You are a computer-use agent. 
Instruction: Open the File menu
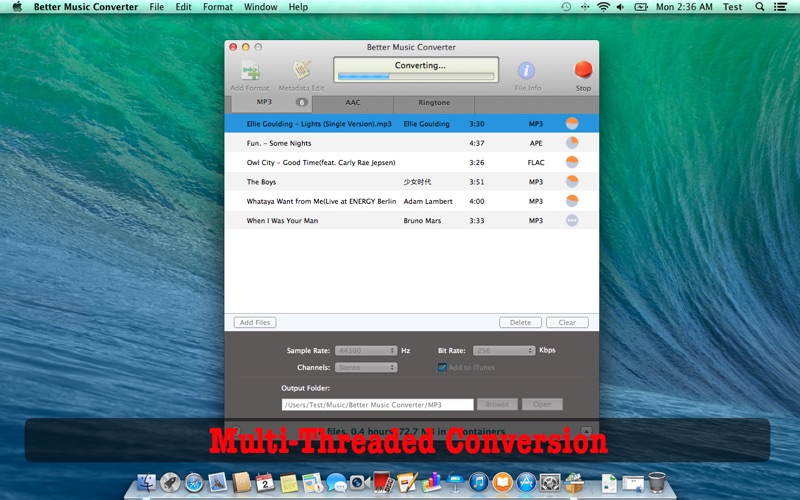157,7
